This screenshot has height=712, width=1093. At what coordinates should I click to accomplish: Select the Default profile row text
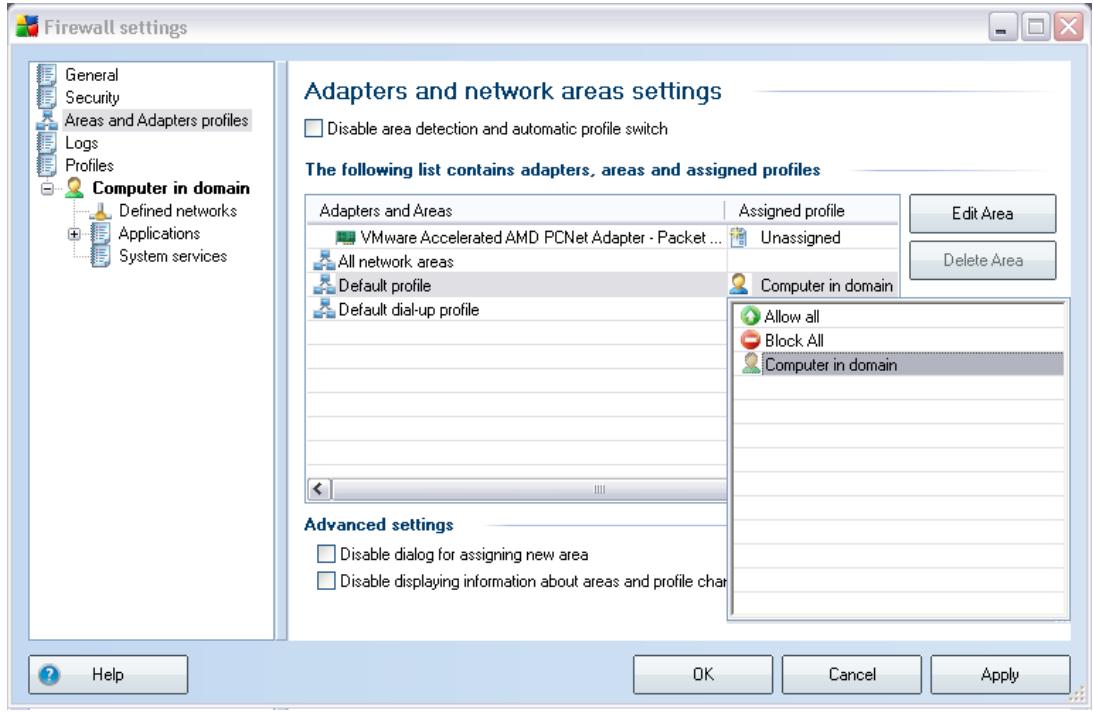tap(384, 285)
